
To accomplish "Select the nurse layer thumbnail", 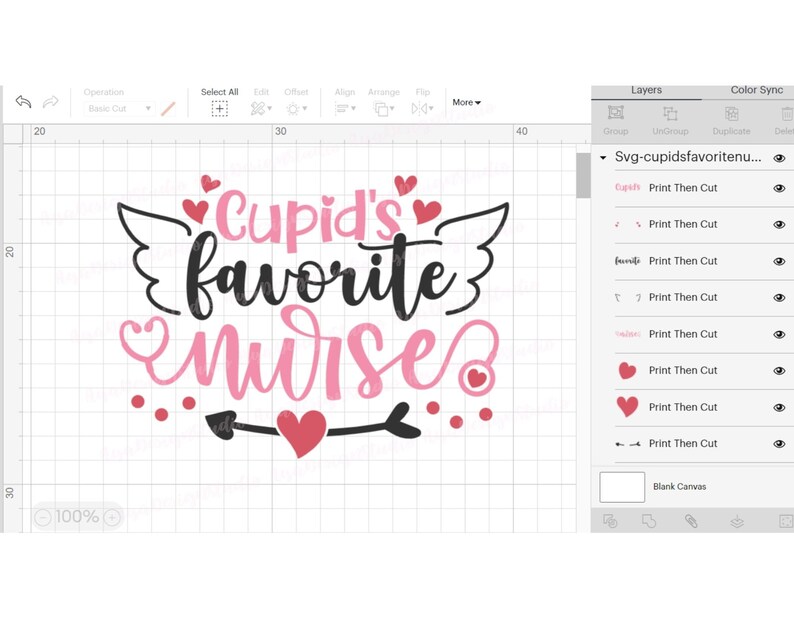I will (628, 334).
